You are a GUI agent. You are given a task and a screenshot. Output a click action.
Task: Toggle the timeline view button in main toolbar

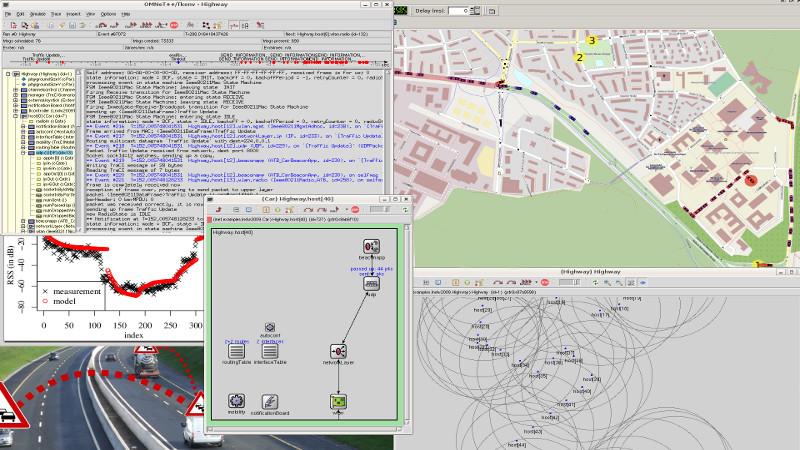(x=234, y=25)
